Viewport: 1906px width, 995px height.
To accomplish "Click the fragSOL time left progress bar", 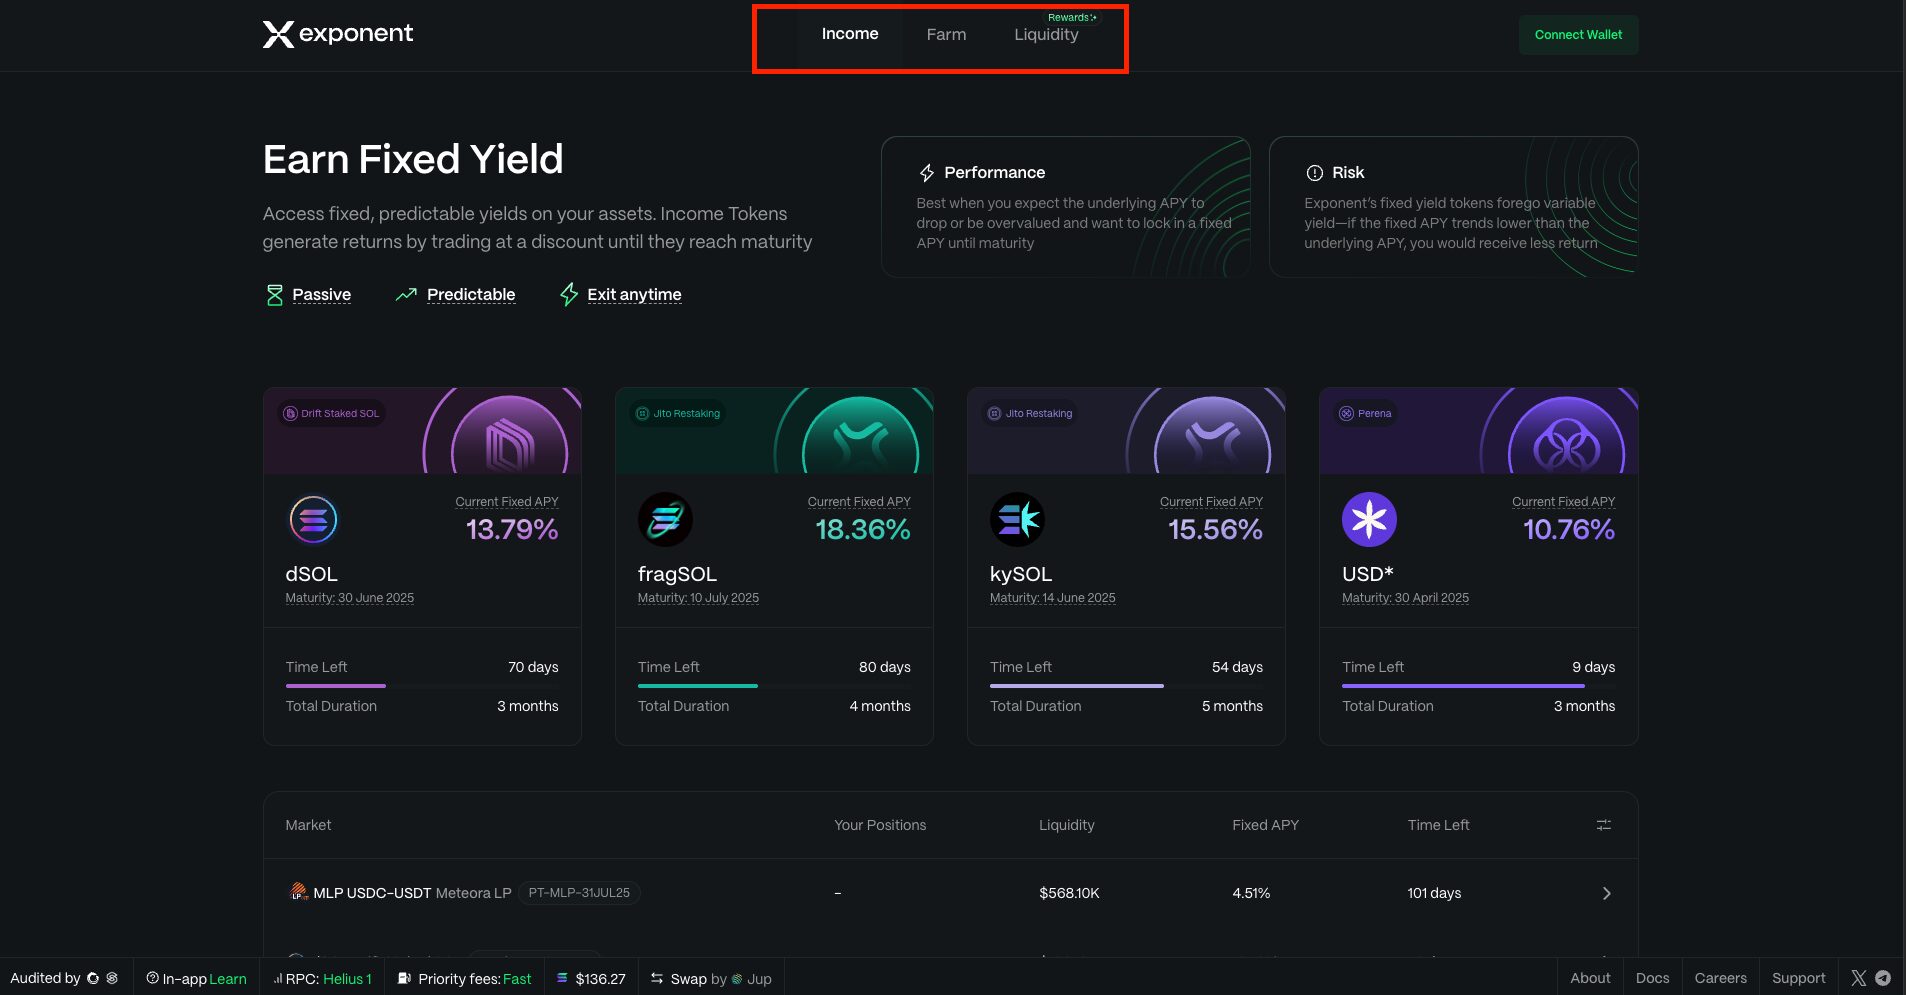I will click(x=774, y=686).
